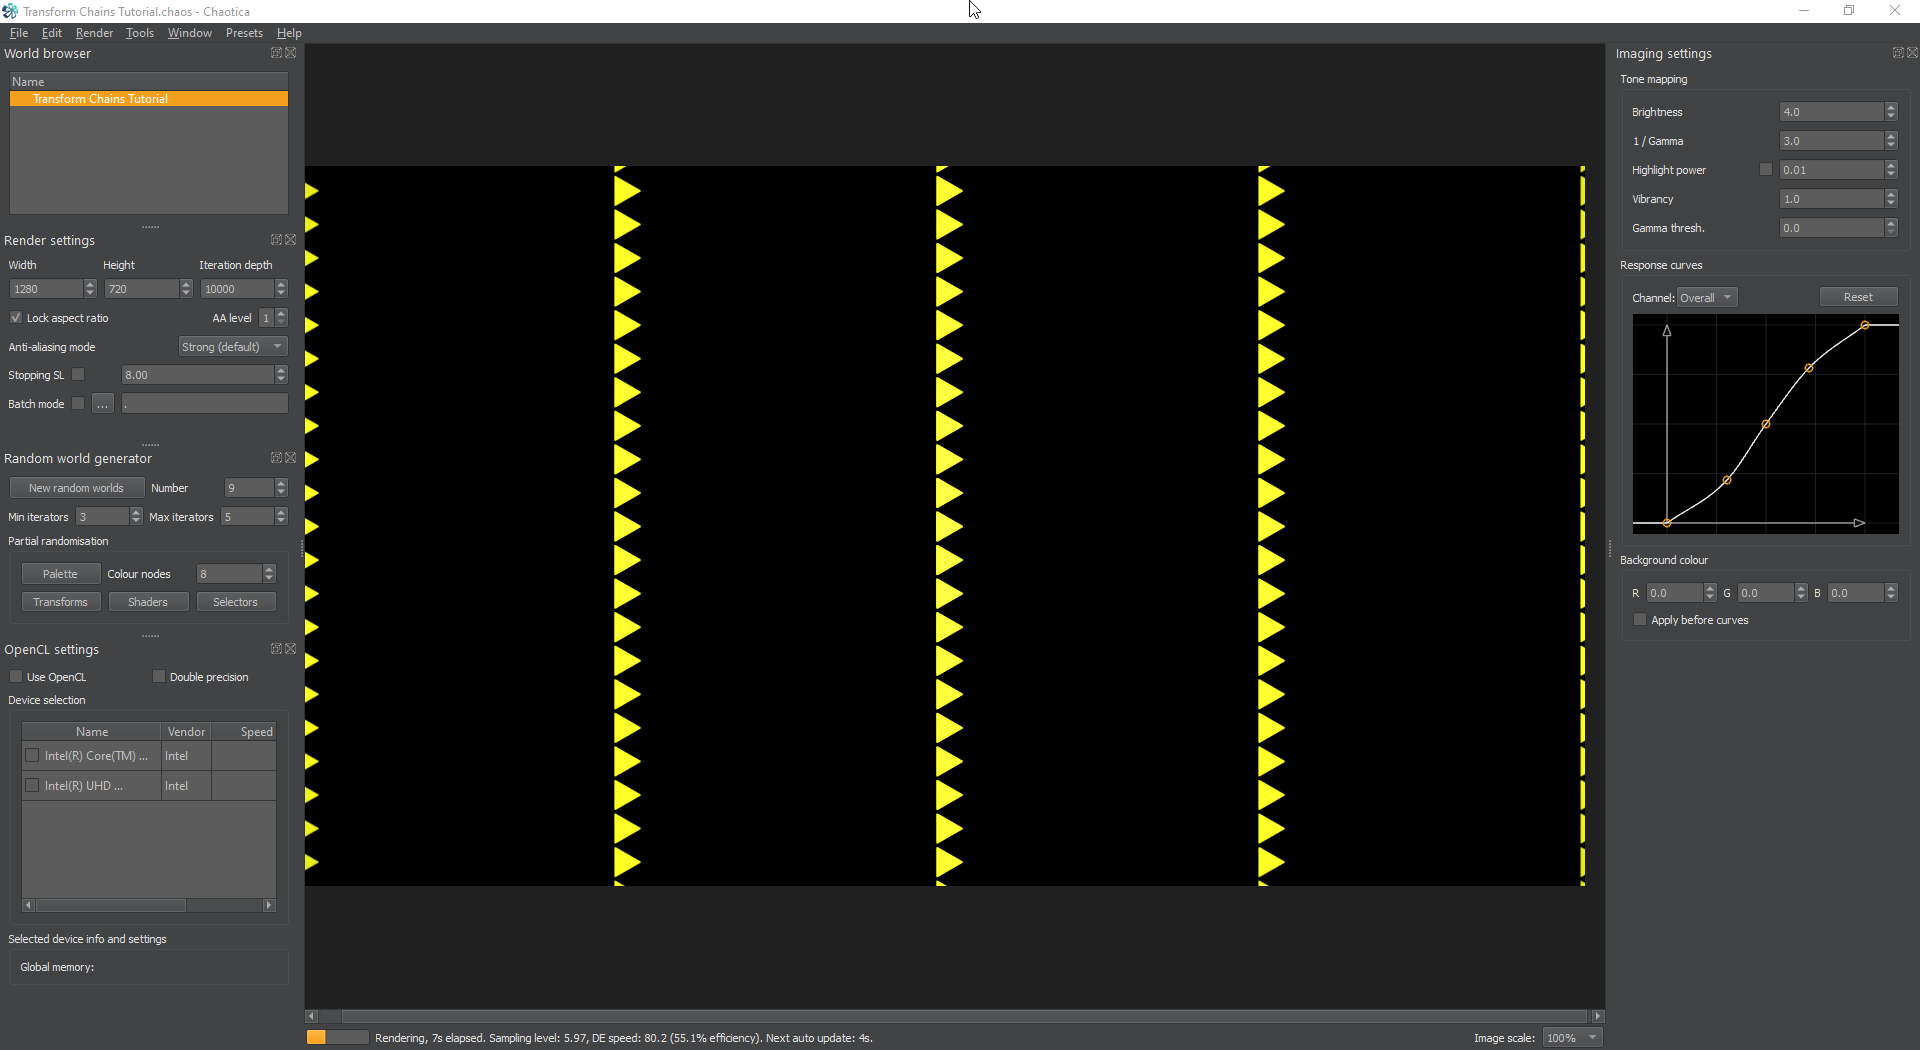Image resolution: width=1920 pixels, height=1050 pixels.
Task: Click New random worlds button
Action: pyautogui.click(x=77, y=488)
